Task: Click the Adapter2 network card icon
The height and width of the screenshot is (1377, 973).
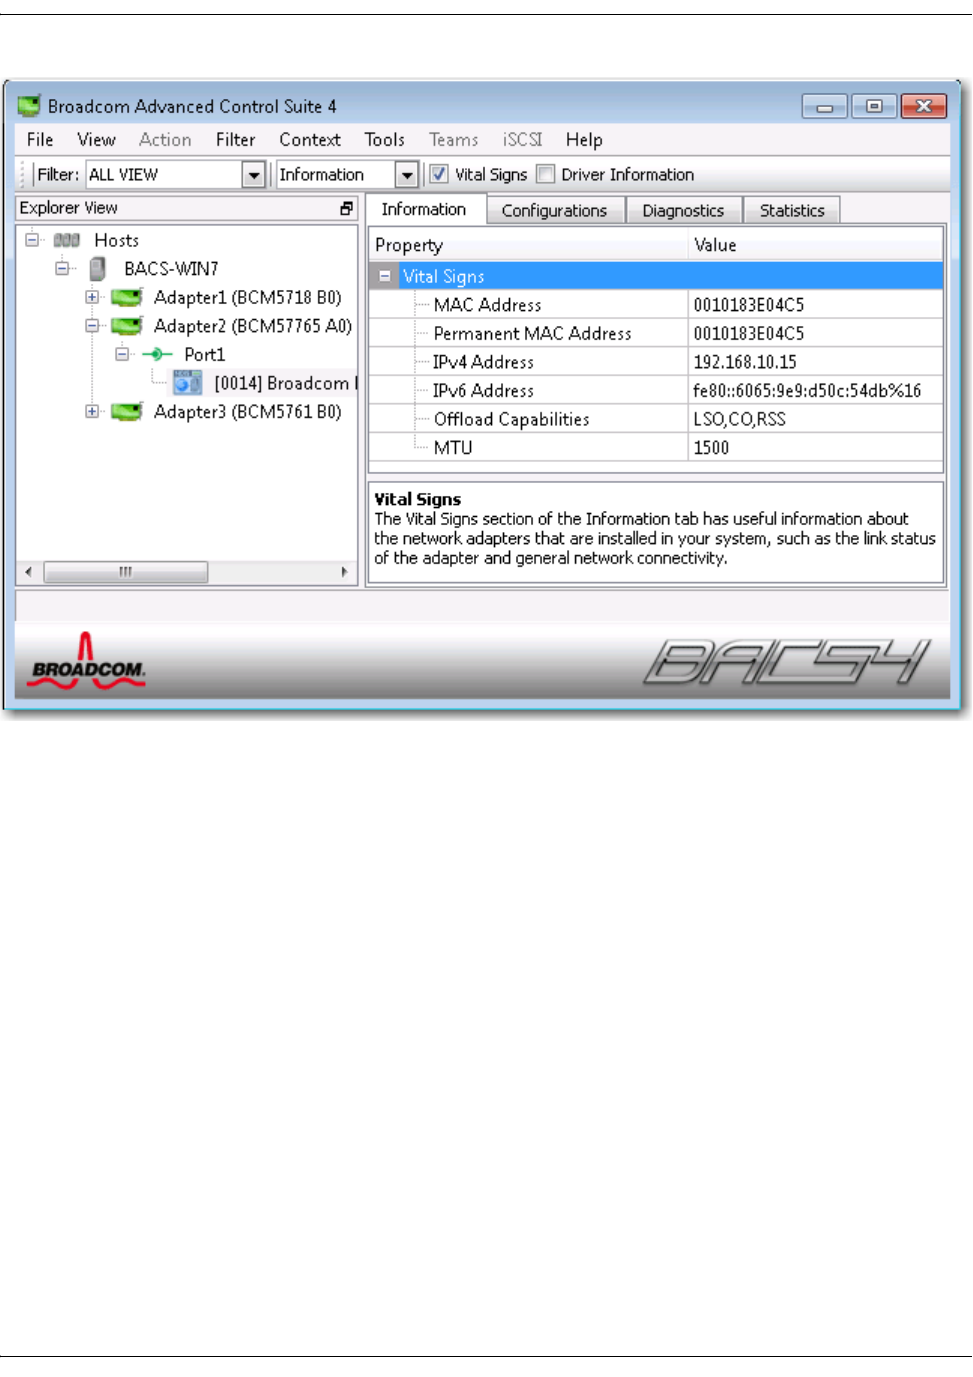Action: pos(127,326)
